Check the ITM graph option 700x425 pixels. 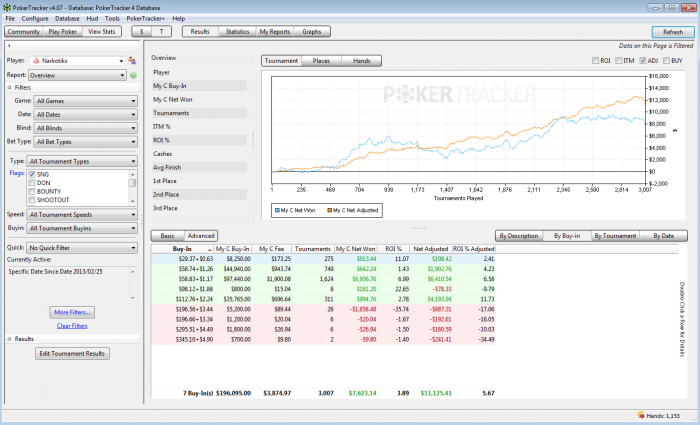[x=618, y=61]
